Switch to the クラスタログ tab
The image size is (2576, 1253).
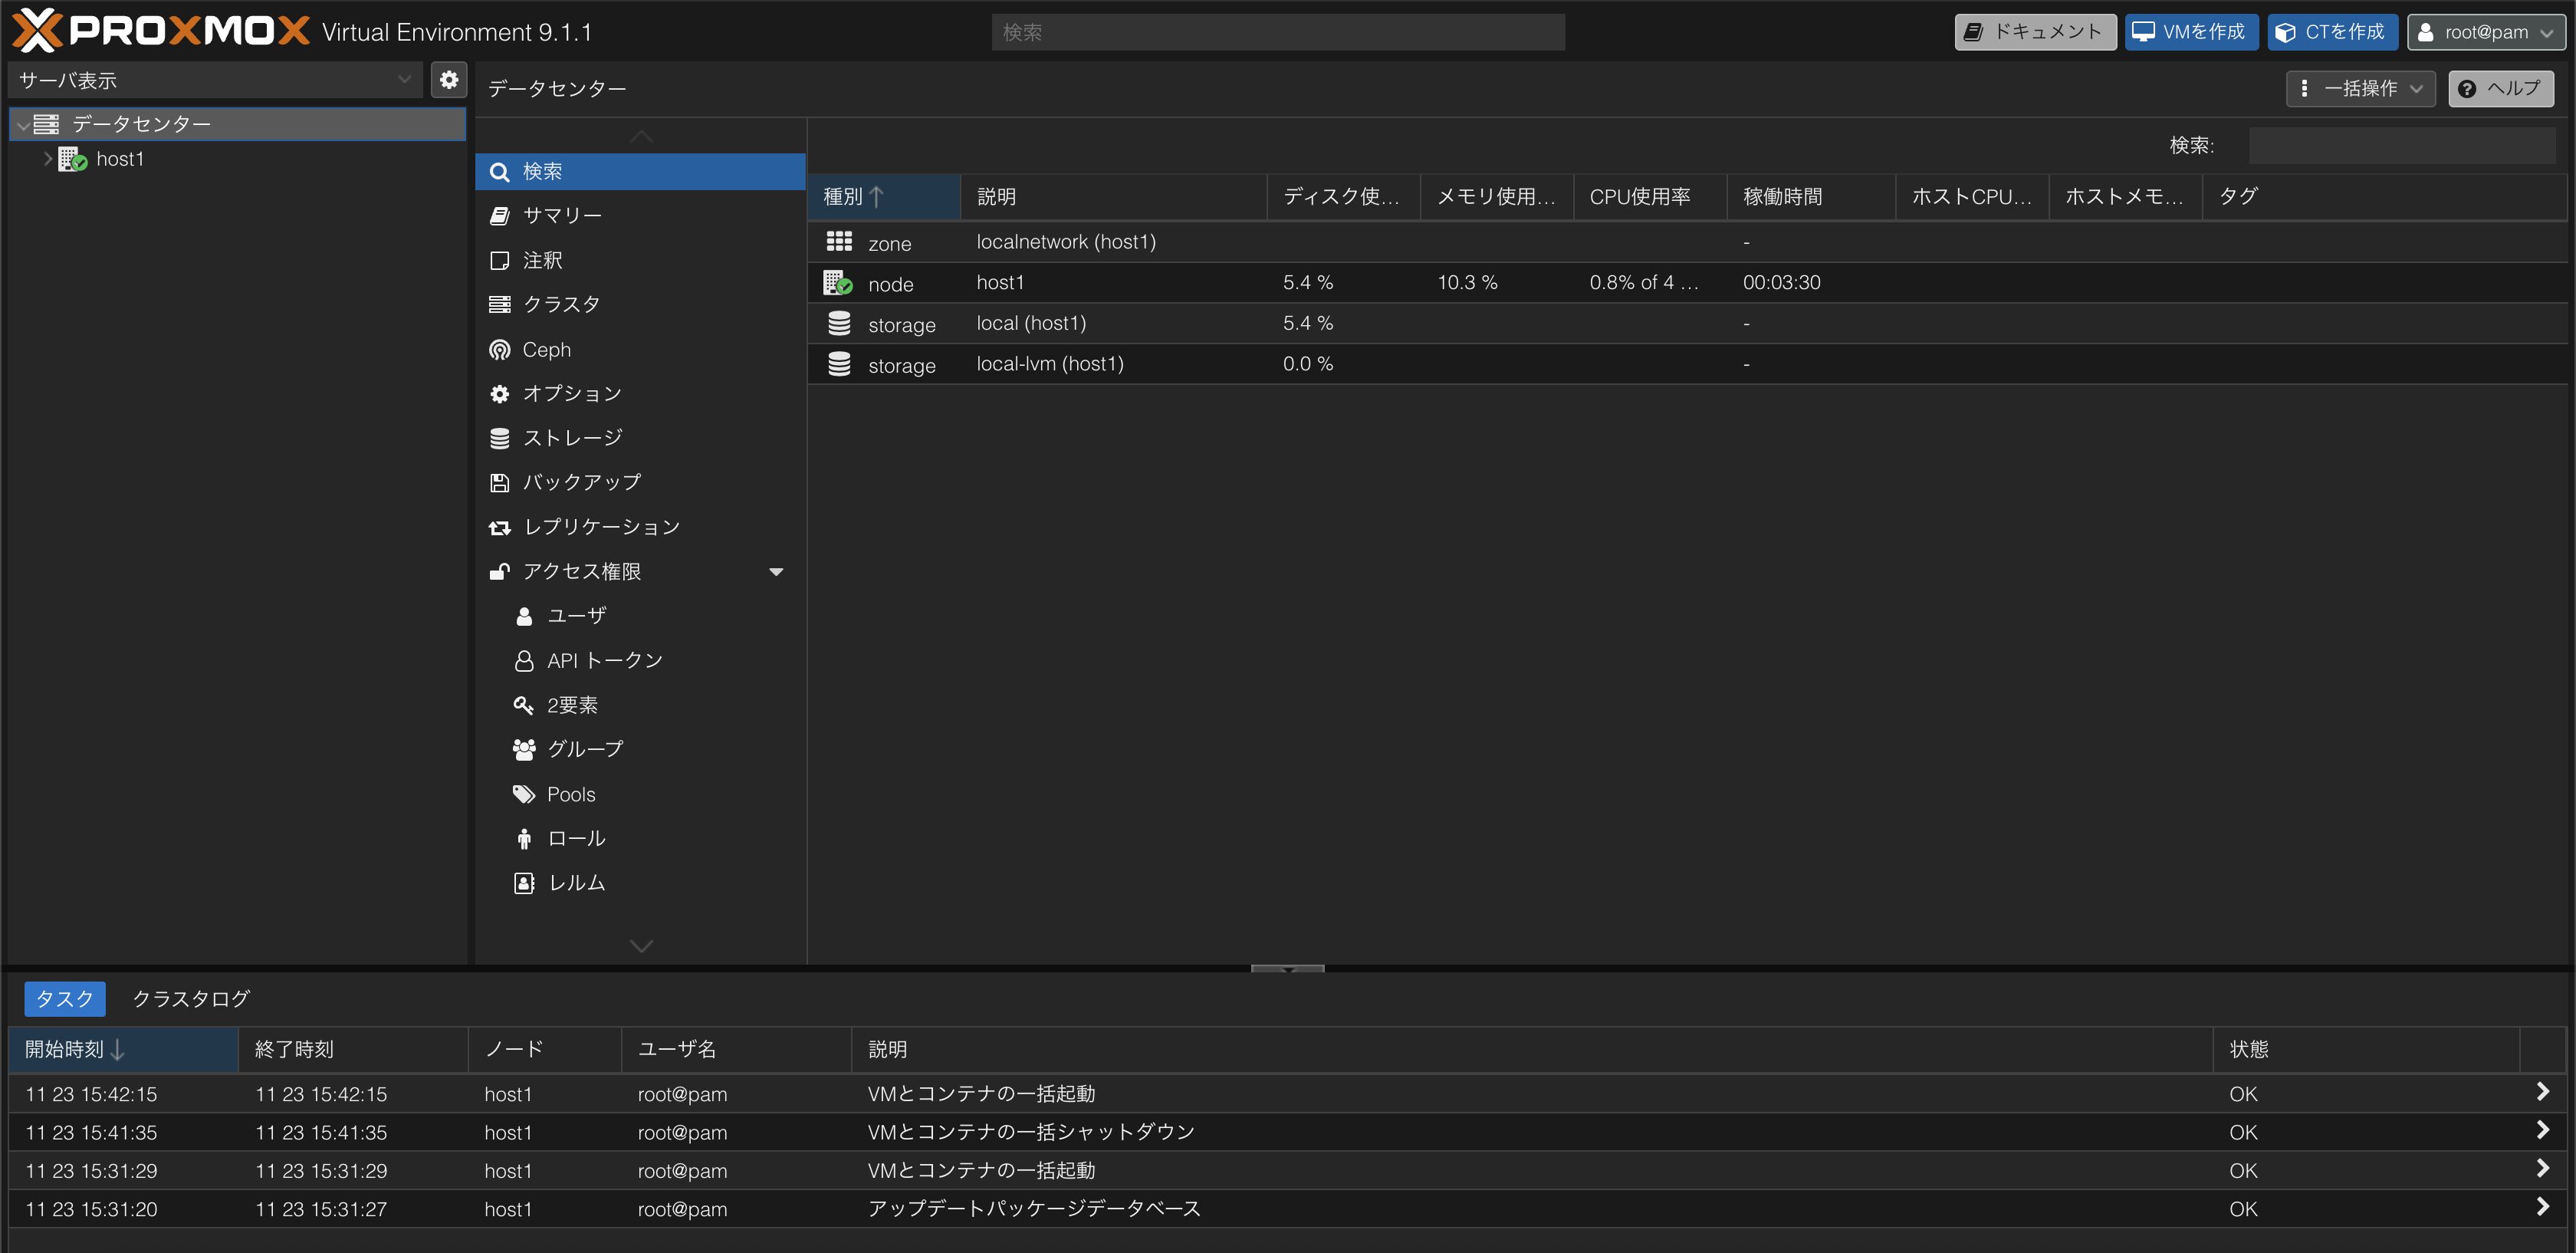point(190,998)
